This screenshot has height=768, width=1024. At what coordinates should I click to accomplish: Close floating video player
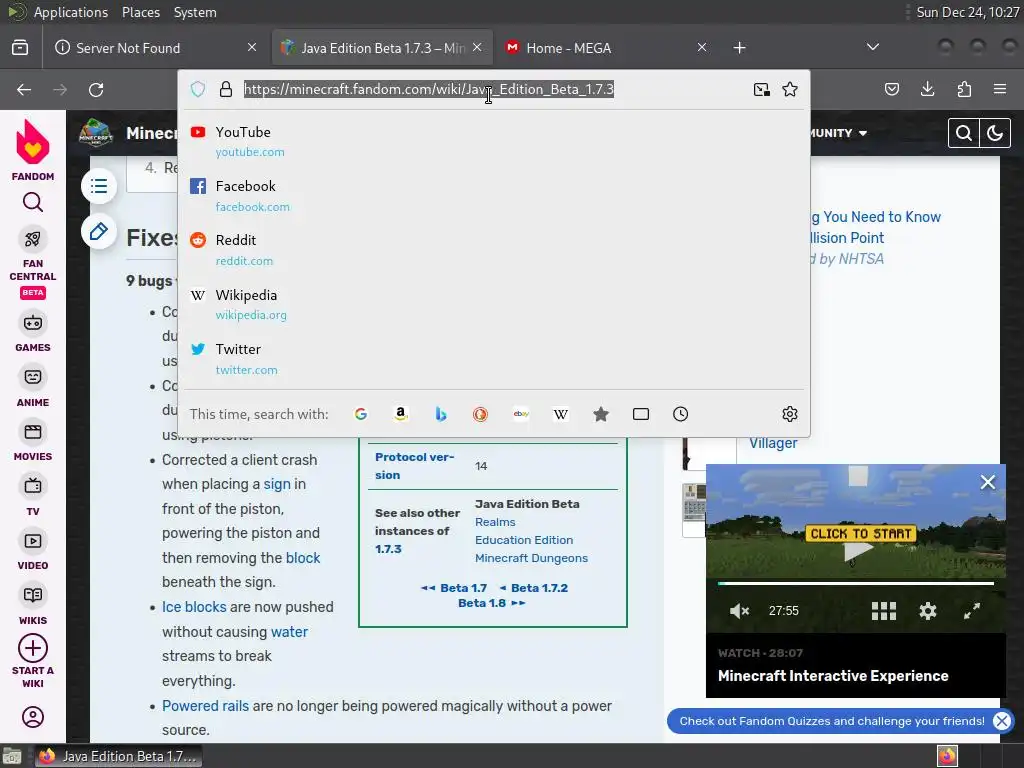987,482
